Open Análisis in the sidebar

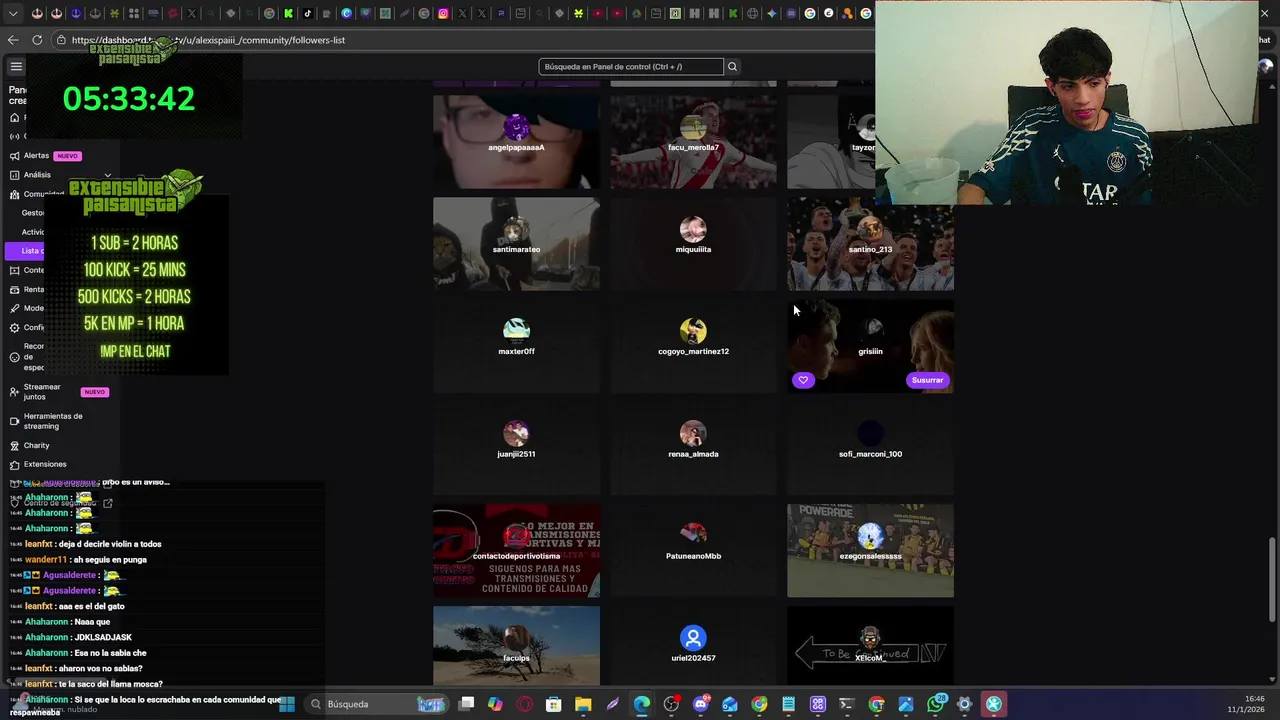click(x=37, y=175)
